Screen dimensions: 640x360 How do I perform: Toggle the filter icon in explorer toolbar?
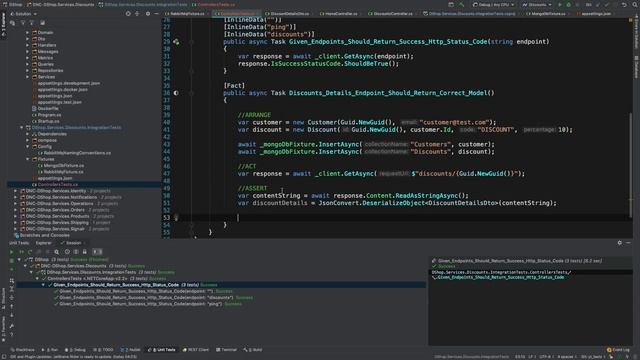click(x=23, y=23)
